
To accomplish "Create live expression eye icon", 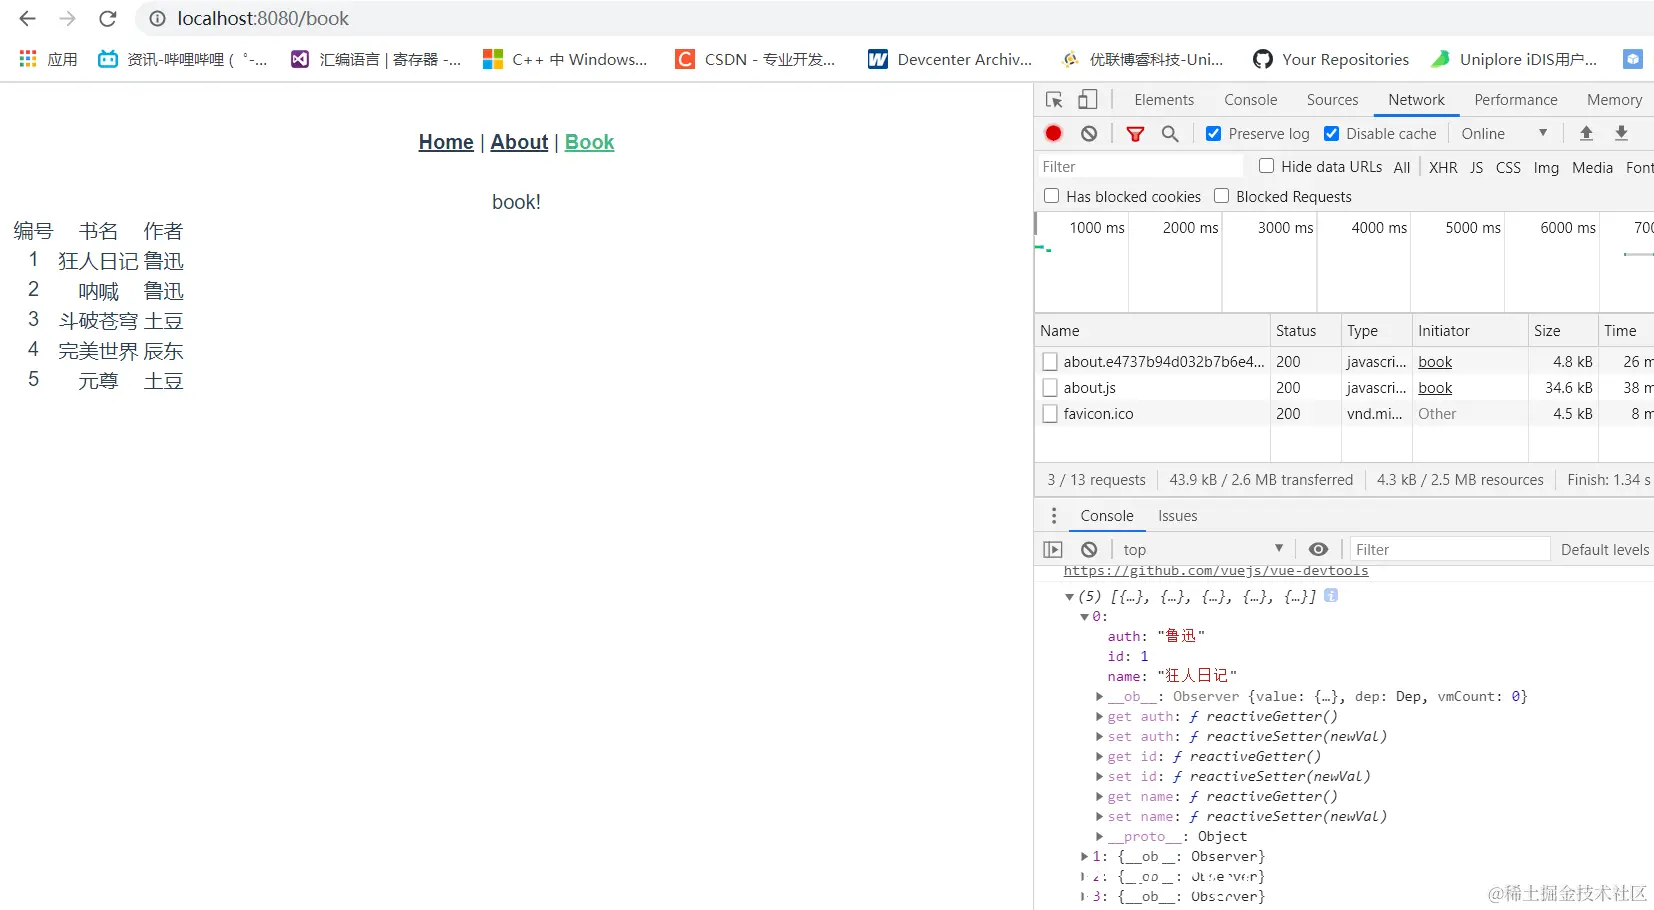I will tap(1319, 549).
